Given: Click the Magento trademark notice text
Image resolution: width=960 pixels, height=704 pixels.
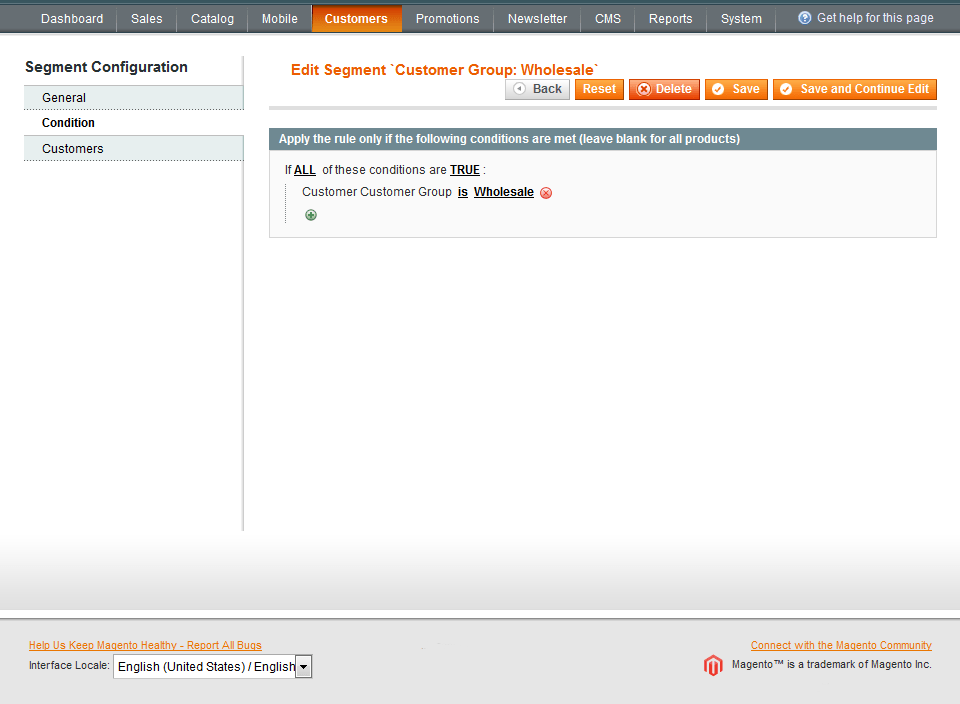Looking at the screenshot, I should (x=831, y=665).
